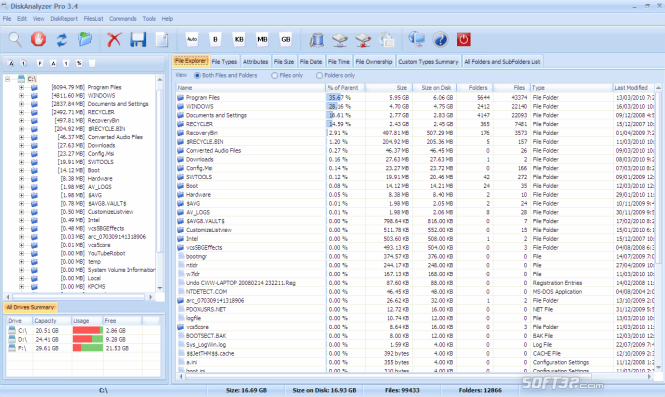The height and width of the screenshot is (397, 665).
Task: Click the C:\ drive usage bar
Action: [88, 330]
